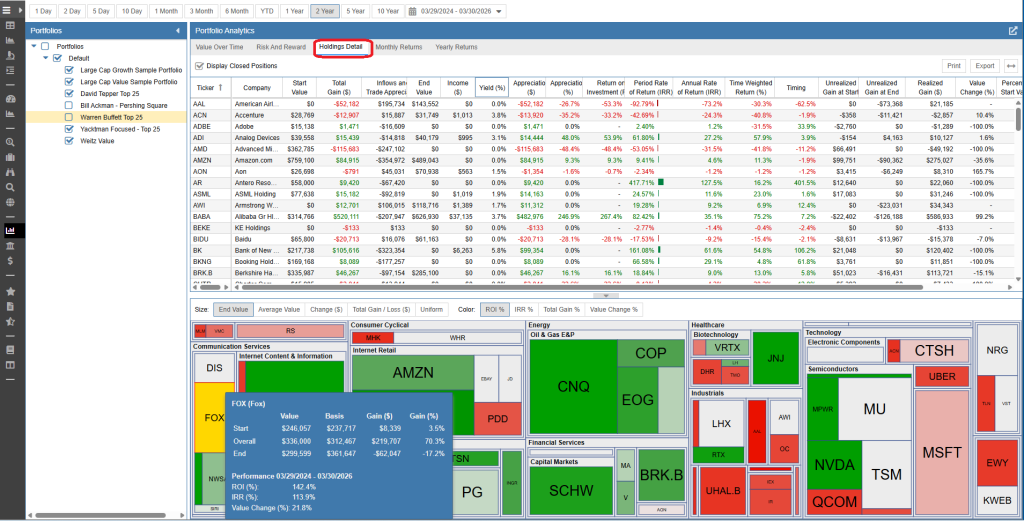Uncheck David Tepper Top 25 checkbox
This screenshot has width=1024, height=521.
pyautogui.click(x=69, y=93)
